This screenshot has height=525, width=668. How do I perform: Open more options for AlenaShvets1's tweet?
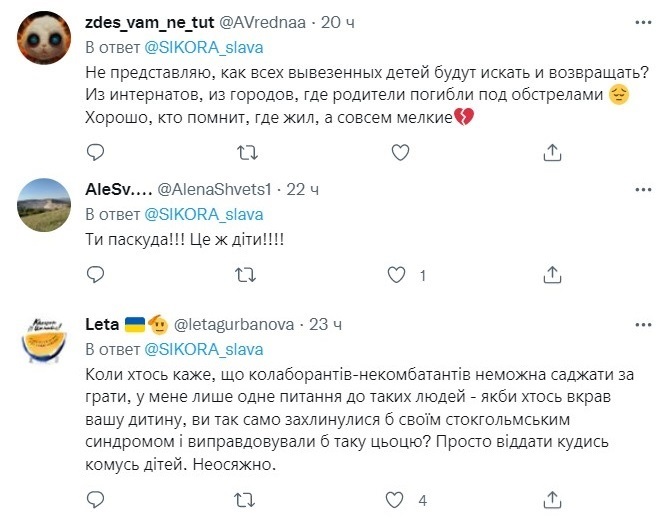point(639,188)
